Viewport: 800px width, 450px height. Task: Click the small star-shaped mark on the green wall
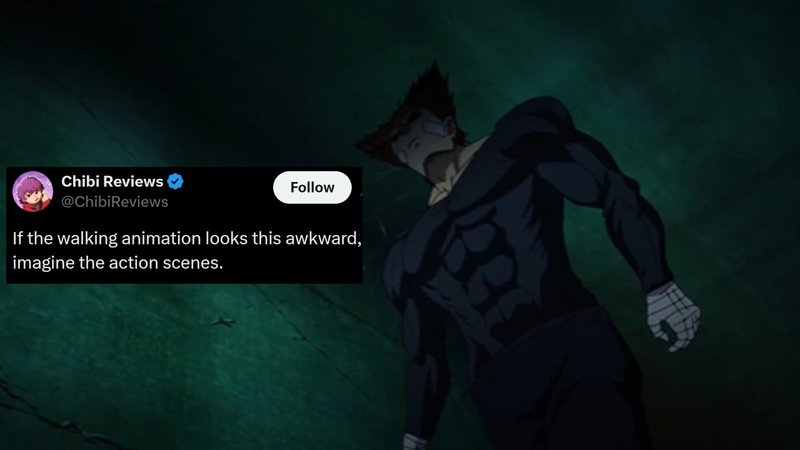223,321
